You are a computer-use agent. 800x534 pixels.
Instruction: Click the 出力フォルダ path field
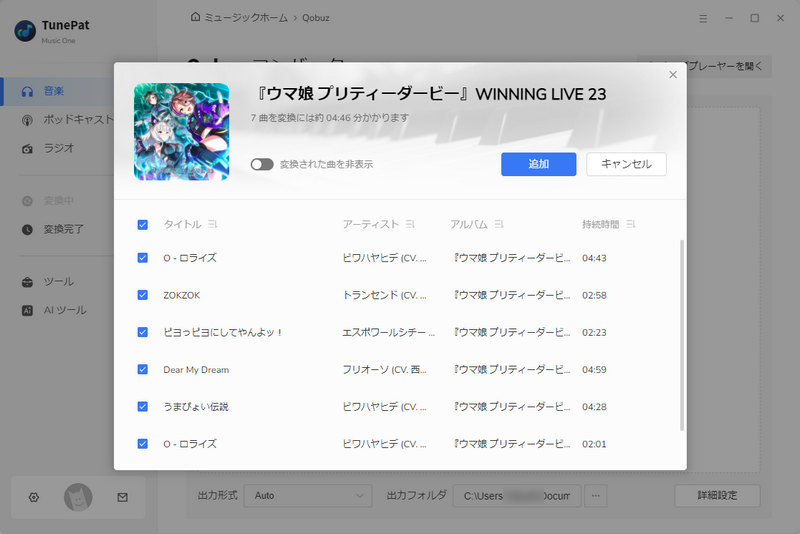(517, 496)
